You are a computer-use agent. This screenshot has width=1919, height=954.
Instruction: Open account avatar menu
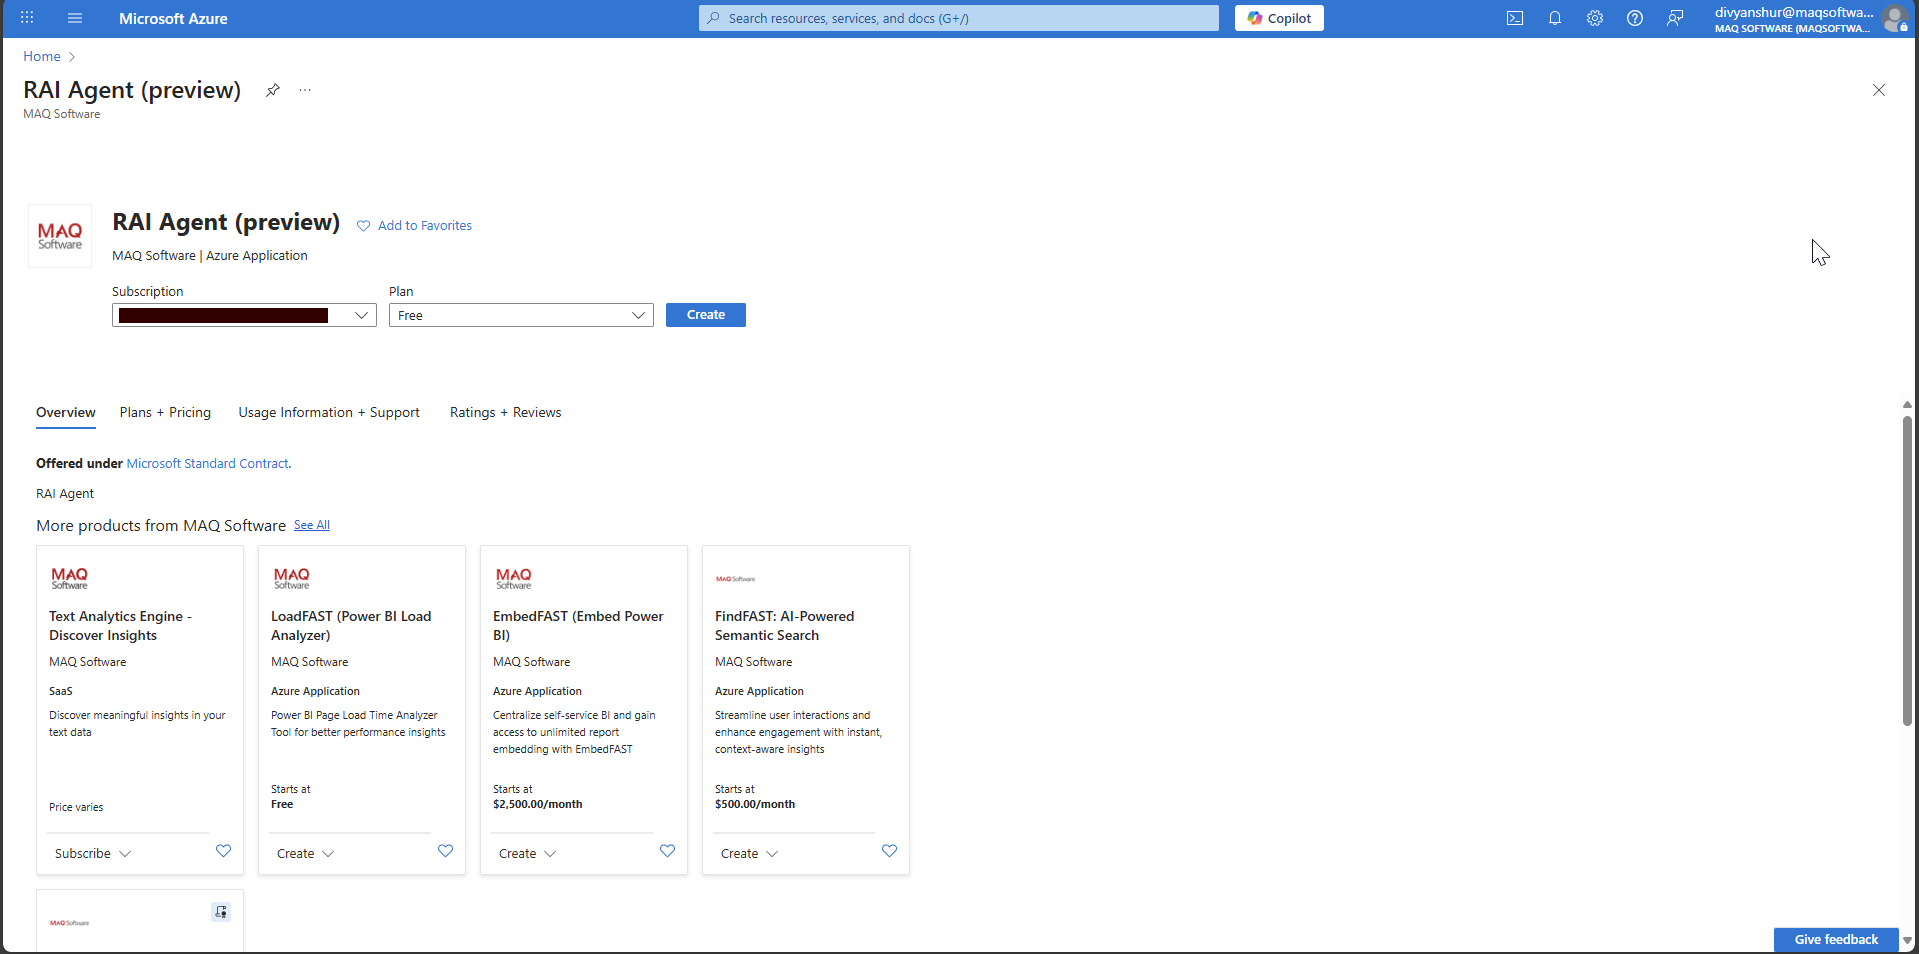coord(1894,18)
